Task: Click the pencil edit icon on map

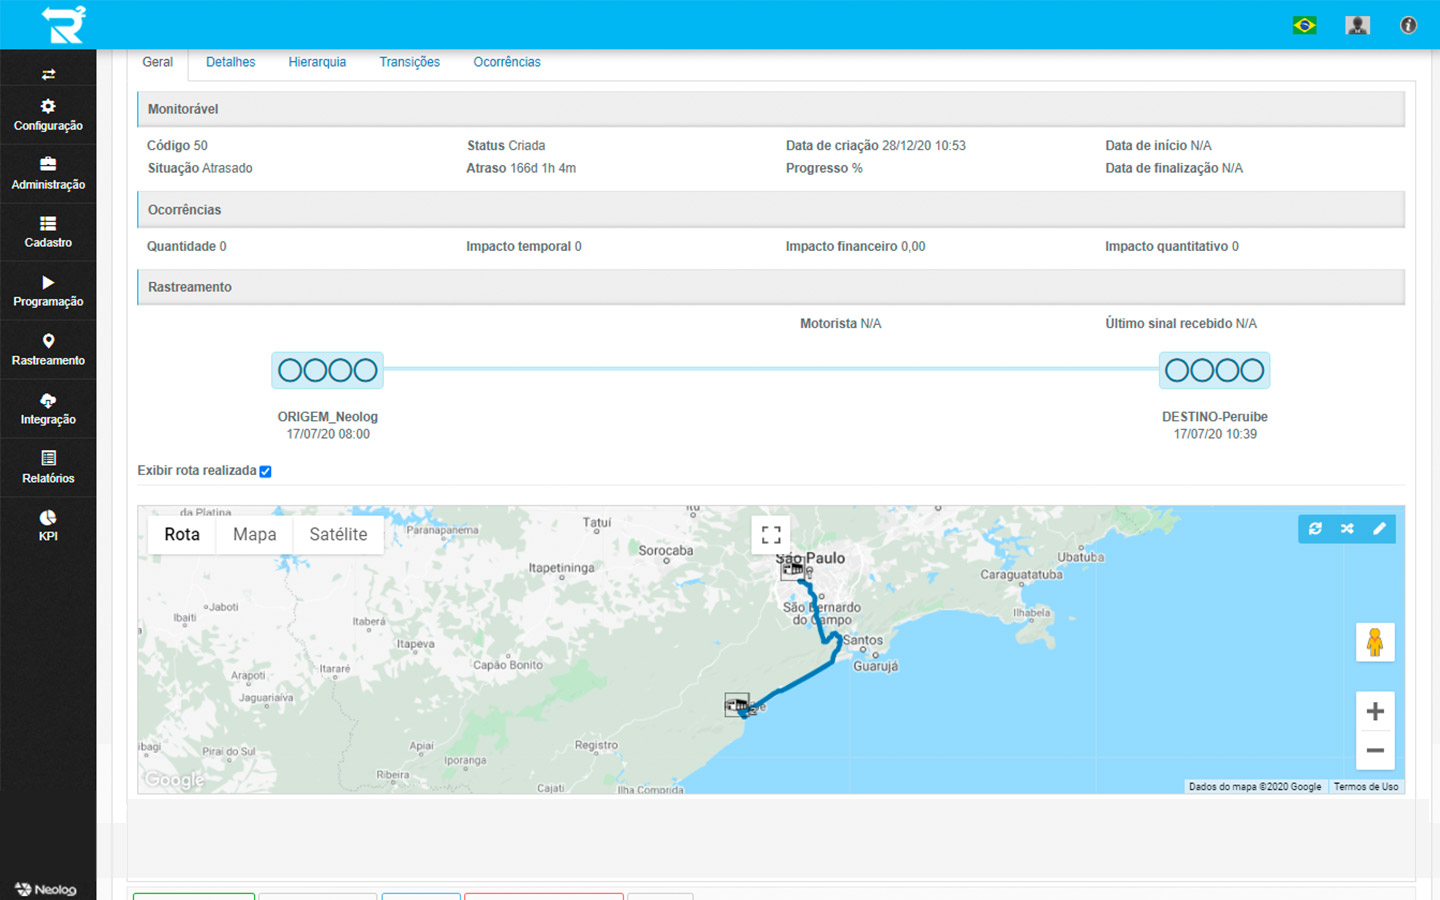Action: tap(1379, 529)
